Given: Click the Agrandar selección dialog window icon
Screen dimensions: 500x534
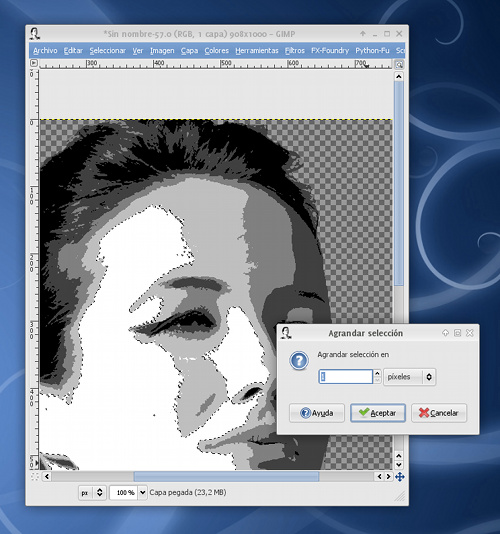Looking at the screenshot, I should [286, 333].
